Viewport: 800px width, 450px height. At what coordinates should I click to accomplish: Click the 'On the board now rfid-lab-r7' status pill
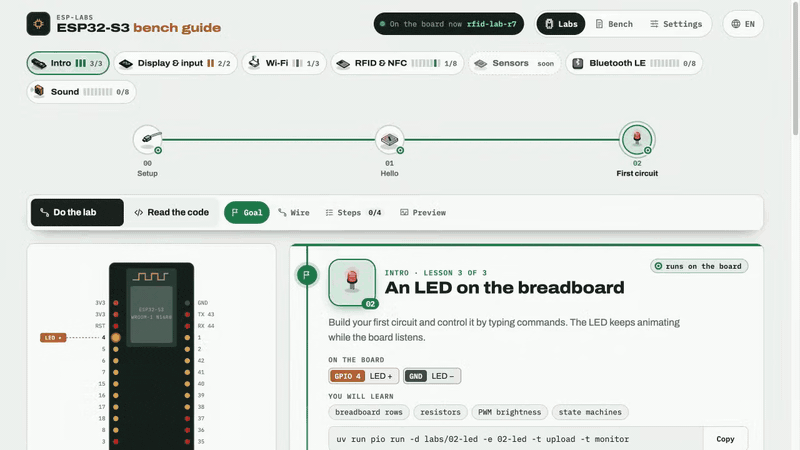tap(448, 24)
